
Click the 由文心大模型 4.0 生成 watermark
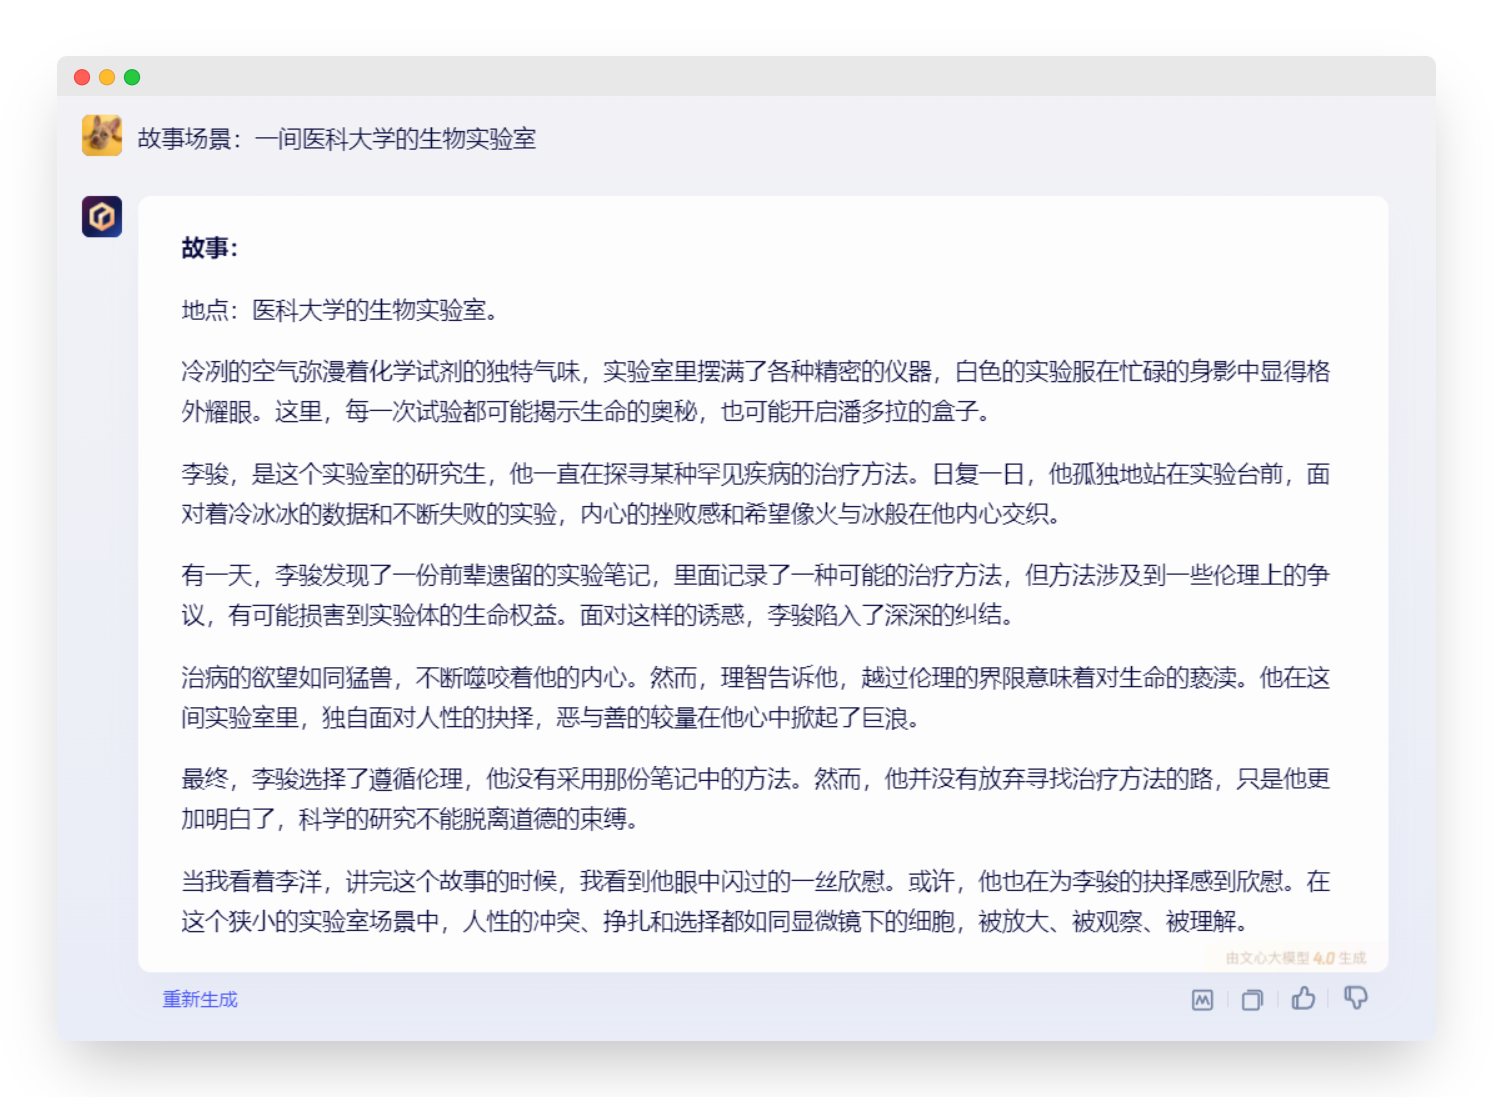coord(1295,958)
